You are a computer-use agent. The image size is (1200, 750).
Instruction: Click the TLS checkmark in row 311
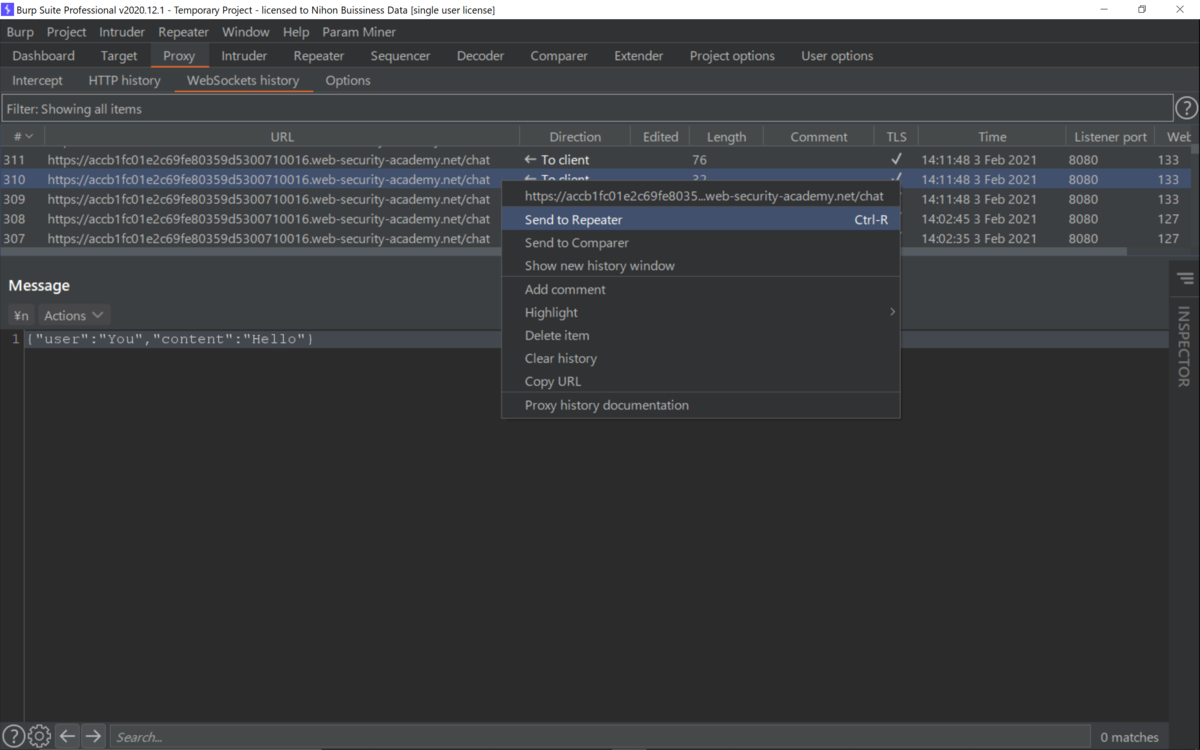coord(896,159)
